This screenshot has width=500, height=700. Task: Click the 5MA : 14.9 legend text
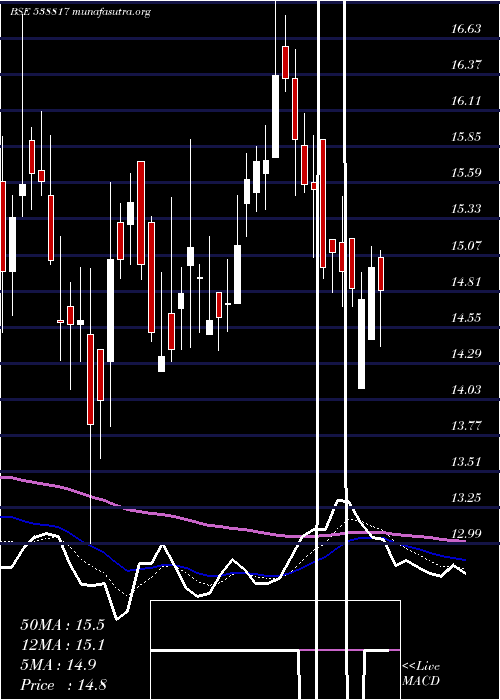[58, 665]
